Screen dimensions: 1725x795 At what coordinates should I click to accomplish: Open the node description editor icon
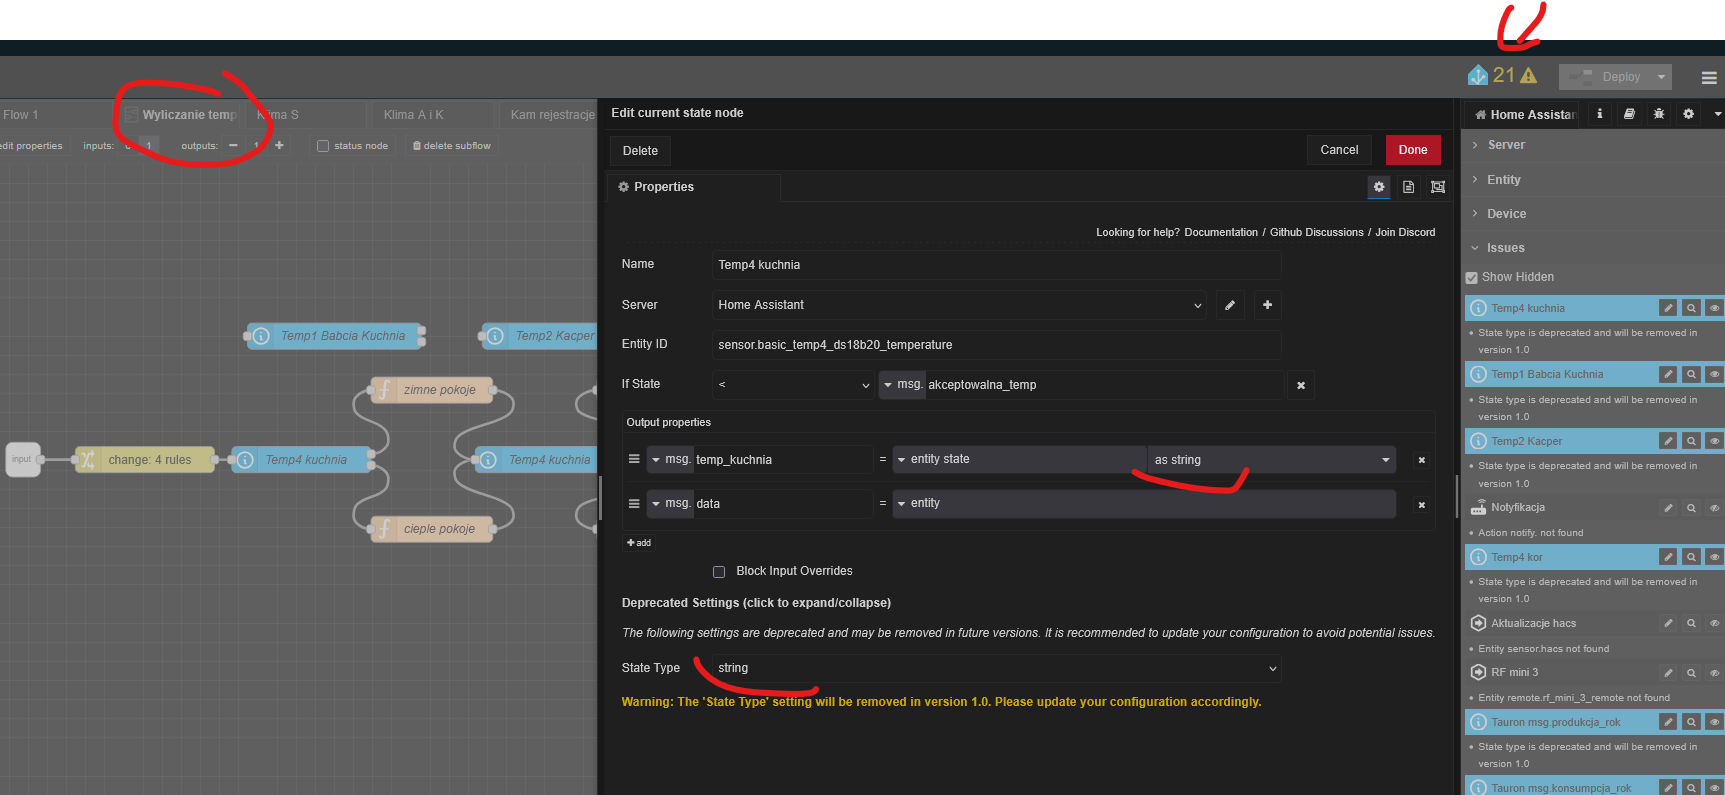coord(1408,187)
